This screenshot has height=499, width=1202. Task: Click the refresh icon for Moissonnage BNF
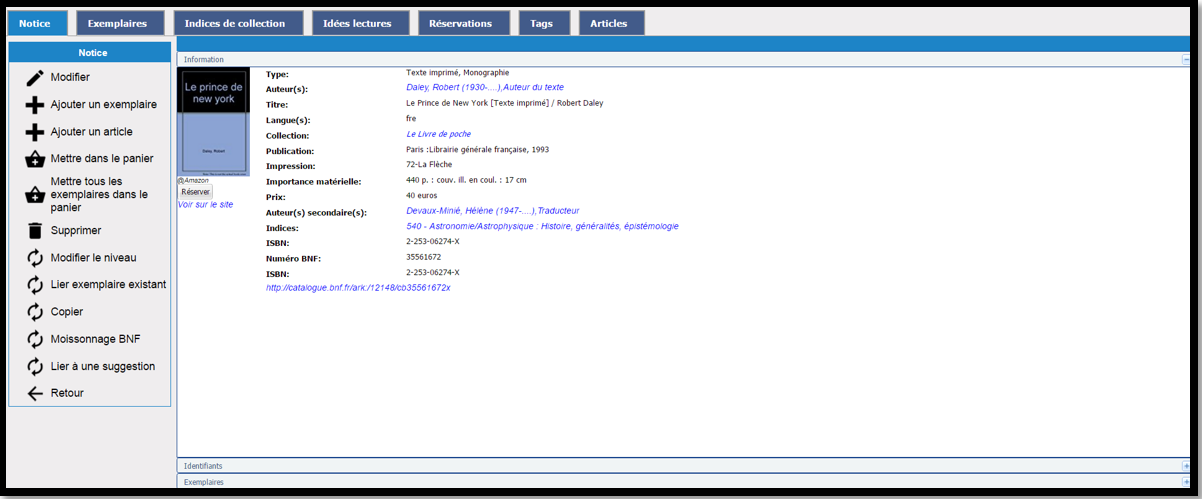click(x=35, y=339)
